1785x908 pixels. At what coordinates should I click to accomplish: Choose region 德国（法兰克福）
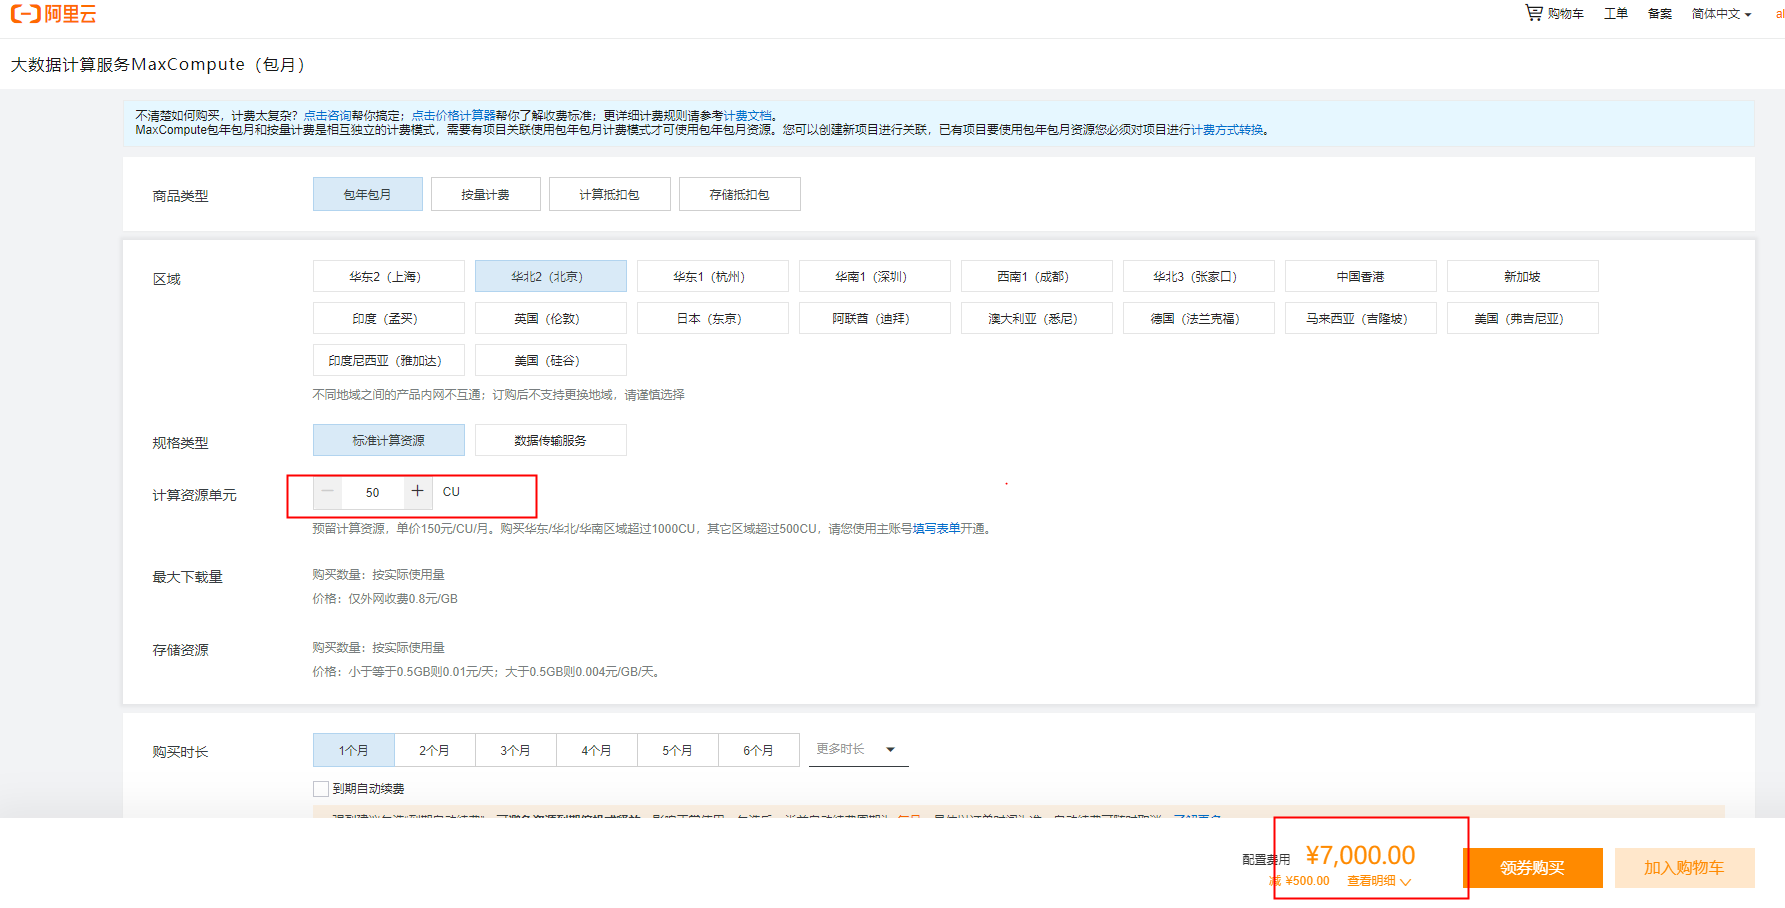(x=1199, y=318)
